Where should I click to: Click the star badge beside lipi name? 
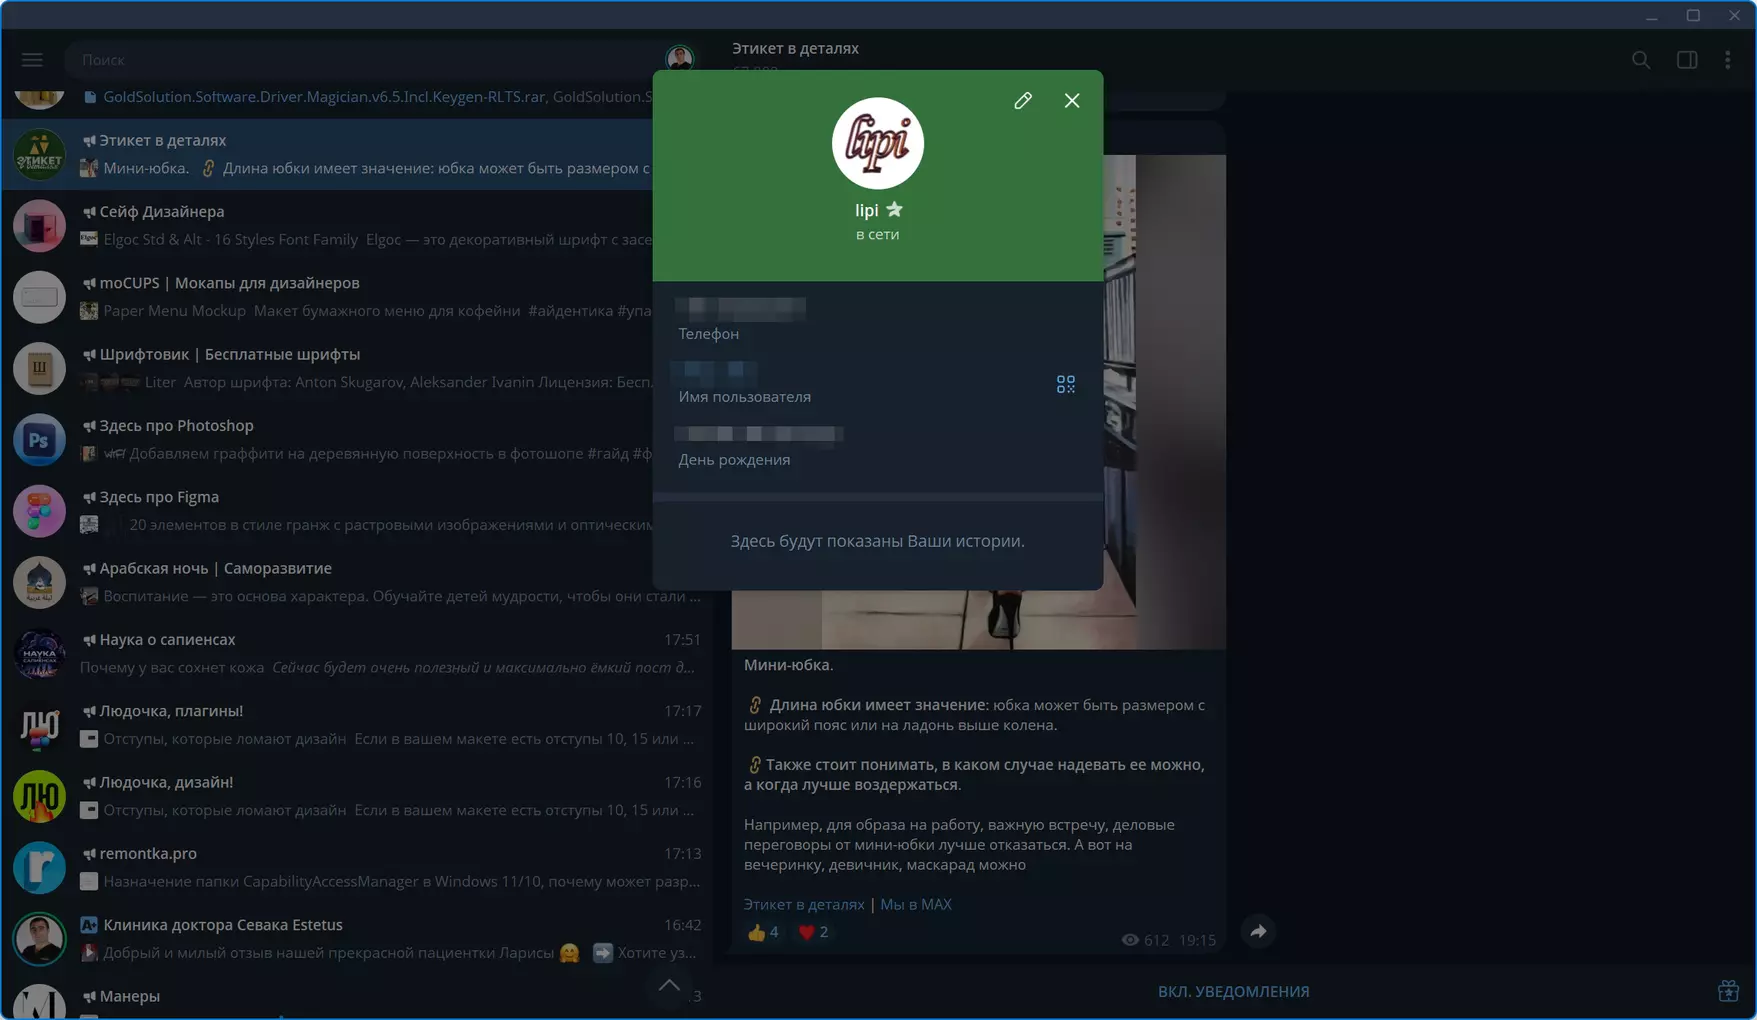pyautogui.click(x=894, y=209)
